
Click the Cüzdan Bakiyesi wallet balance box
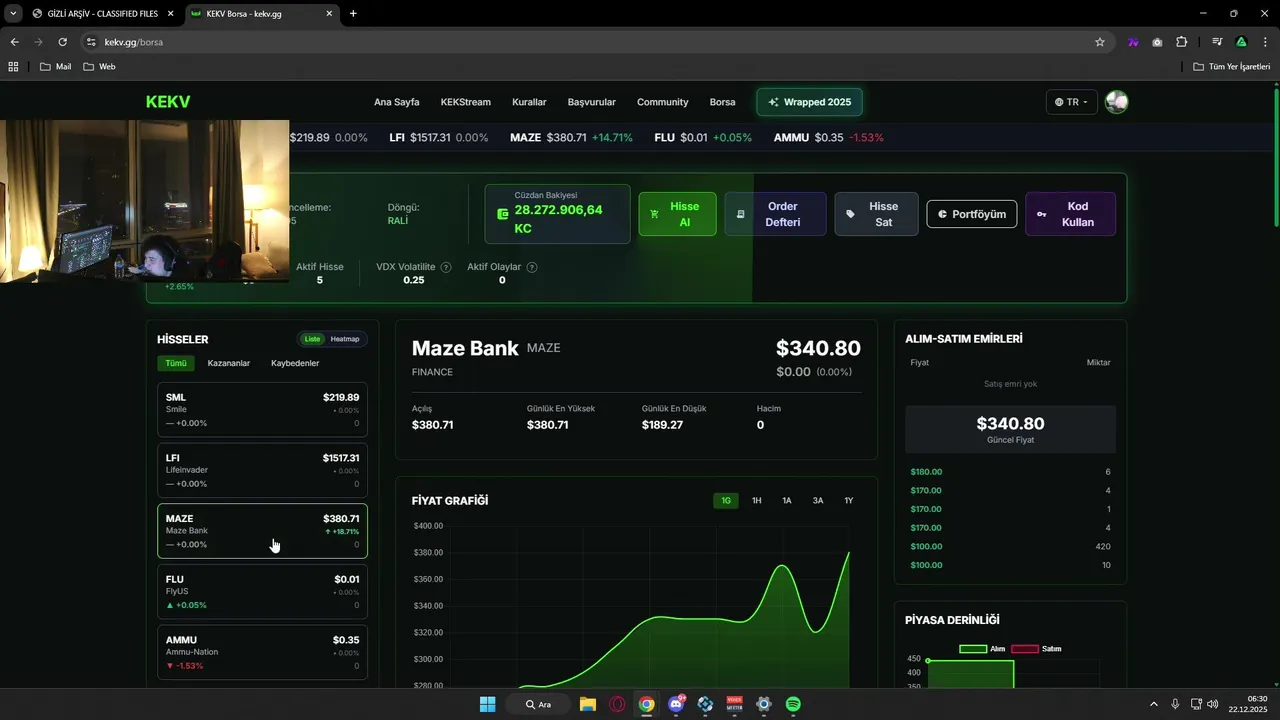(557, 214)
